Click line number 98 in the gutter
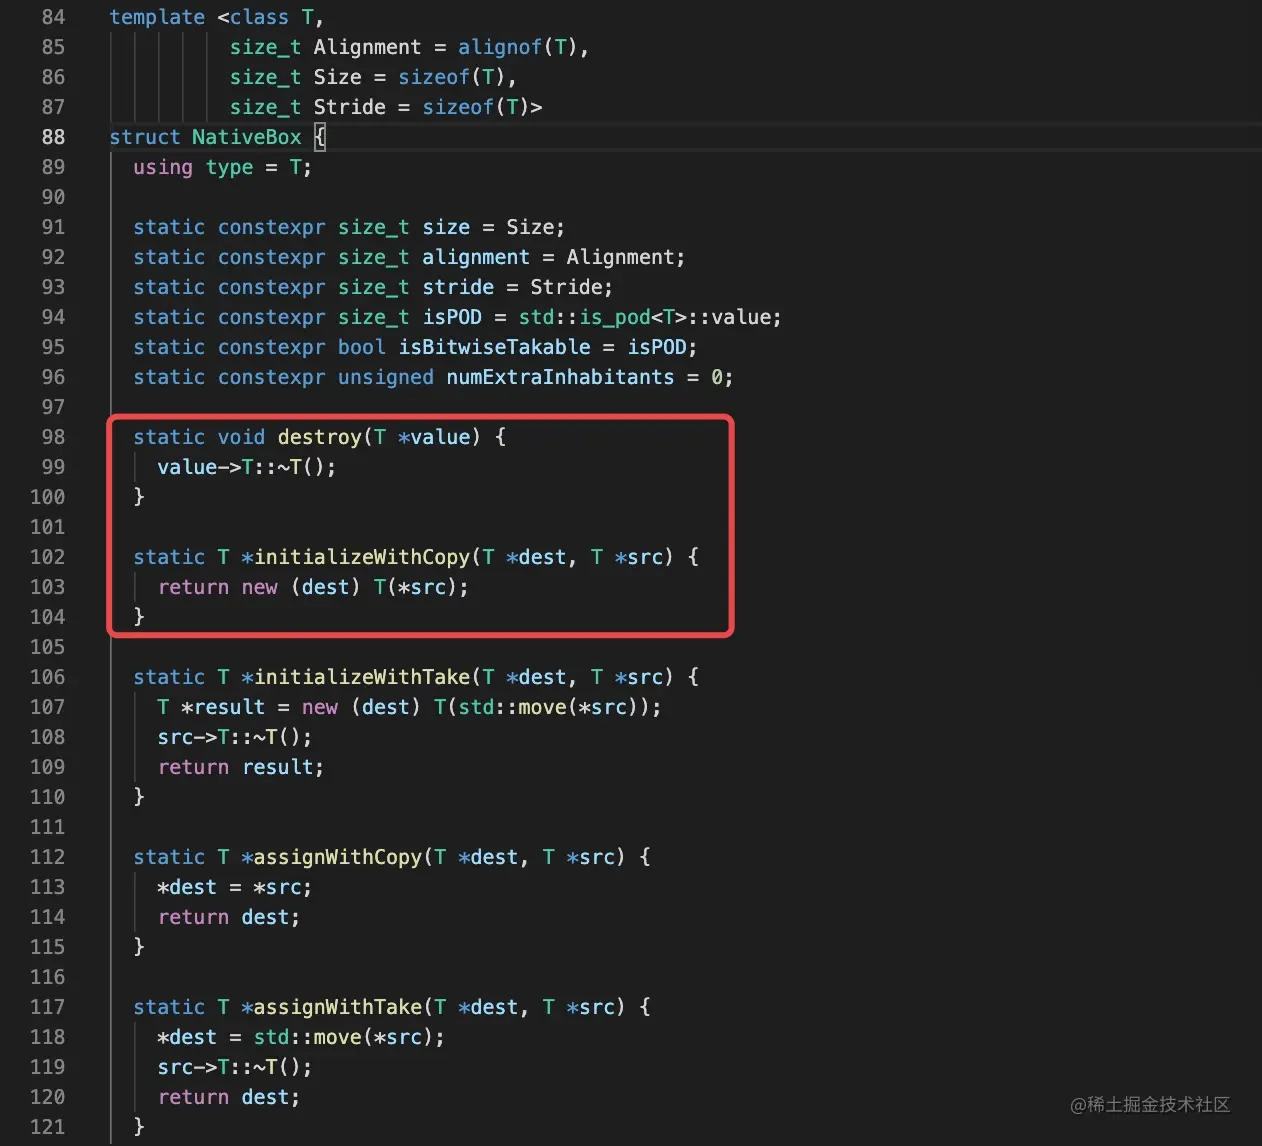1262x1146 pixels. point(53,437)
